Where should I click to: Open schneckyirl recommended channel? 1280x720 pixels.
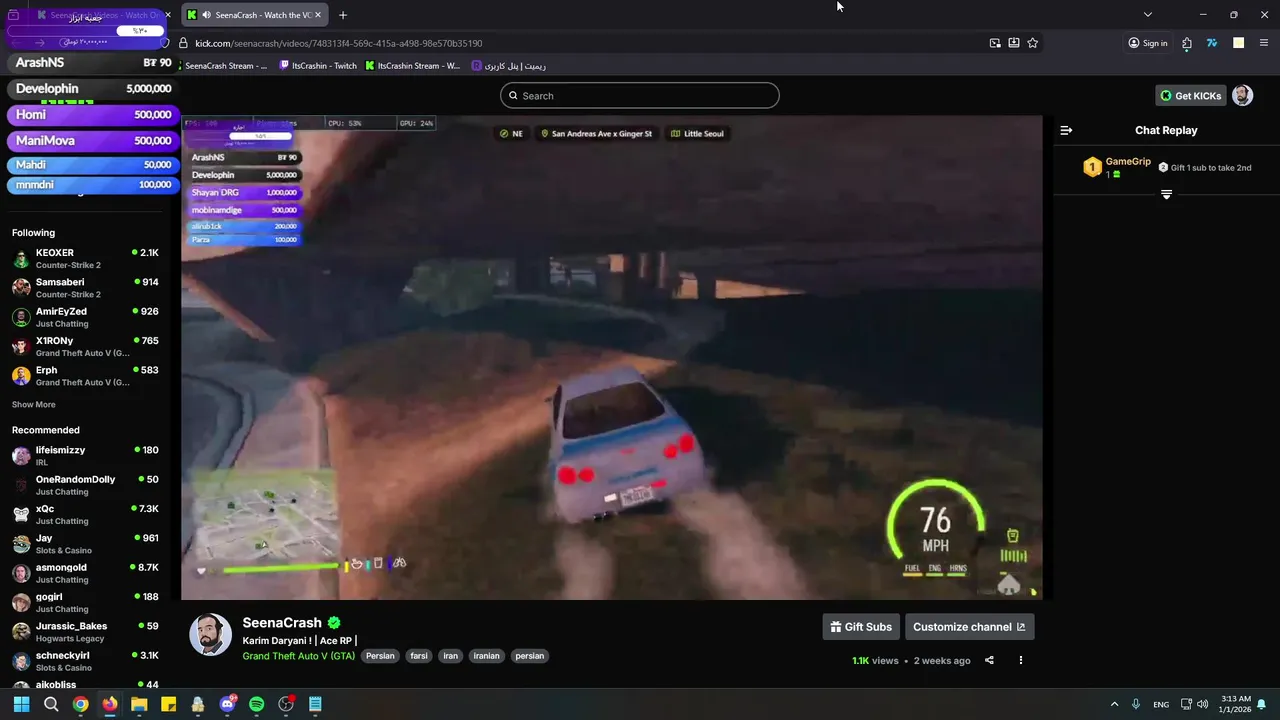(x=85, y=661)
